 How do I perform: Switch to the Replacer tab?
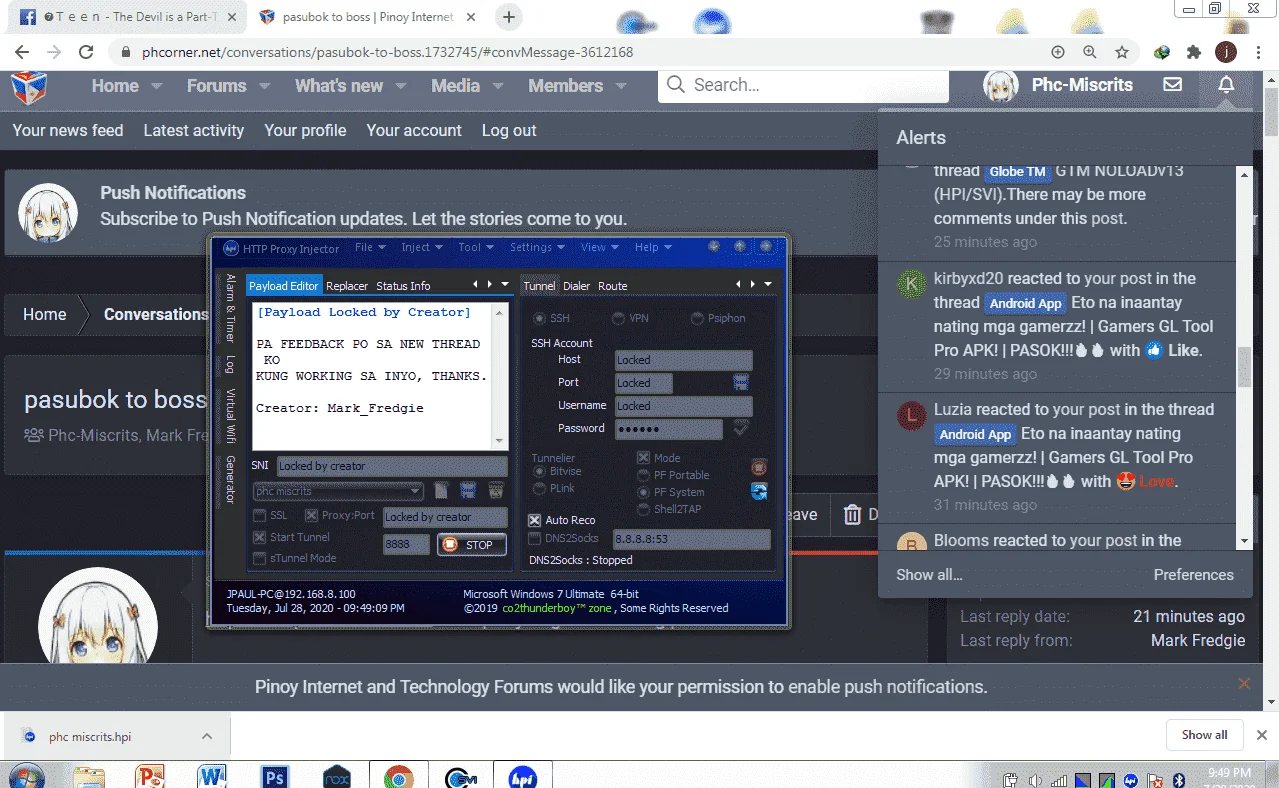tap(347, 286)
